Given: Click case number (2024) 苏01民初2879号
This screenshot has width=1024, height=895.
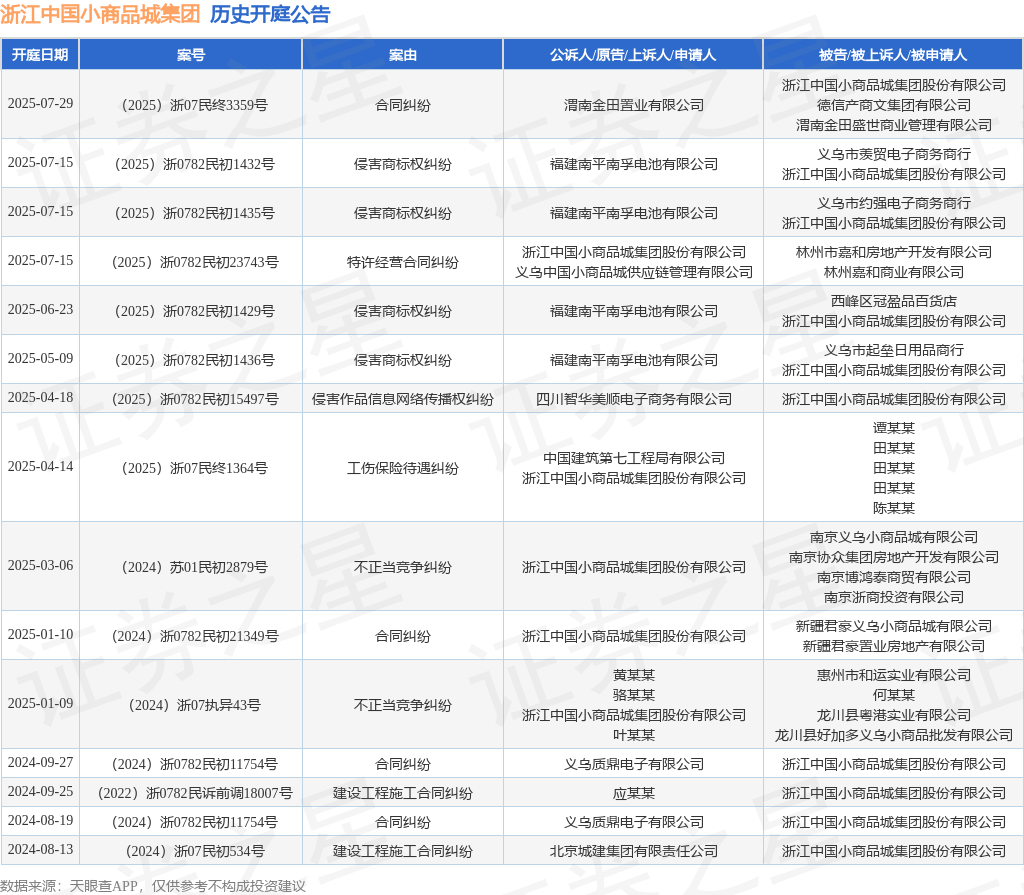Looking at the screenshot, I should (x=195, y=567).
